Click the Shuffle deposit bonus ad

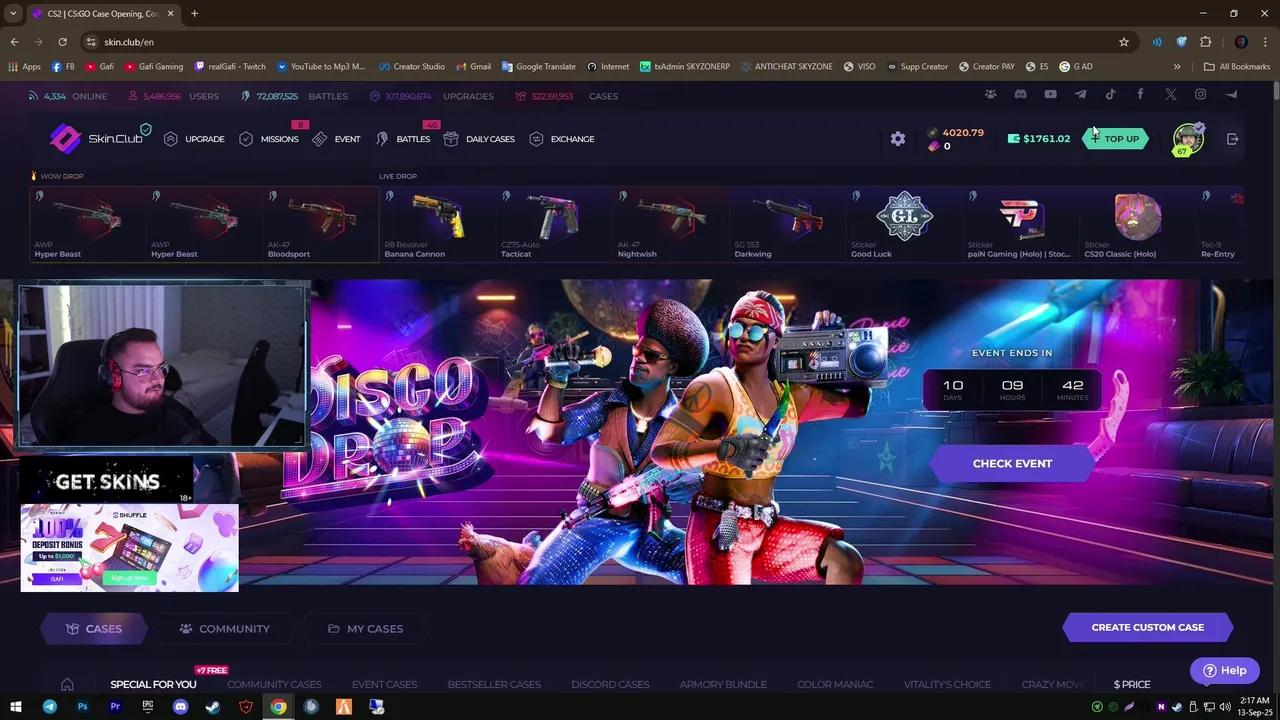(x=129, y=548)
